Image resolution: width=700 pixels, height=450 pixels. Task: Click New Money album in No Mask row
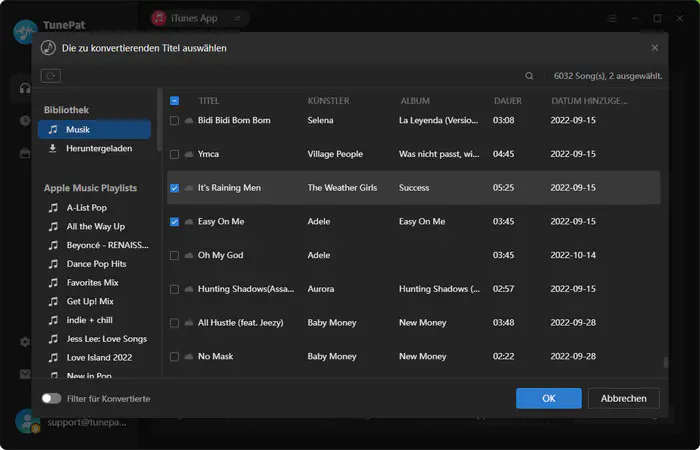(x=423, y=356)
